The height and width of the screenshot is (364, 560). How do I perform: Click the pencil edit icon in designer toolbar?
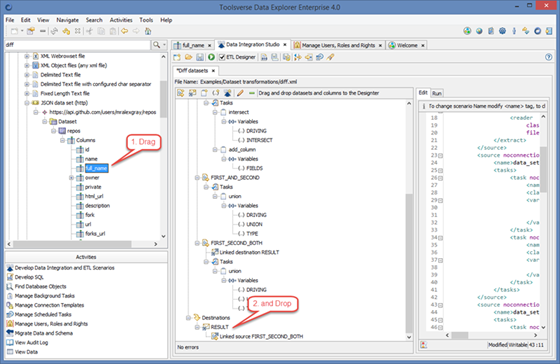point(240,93)
